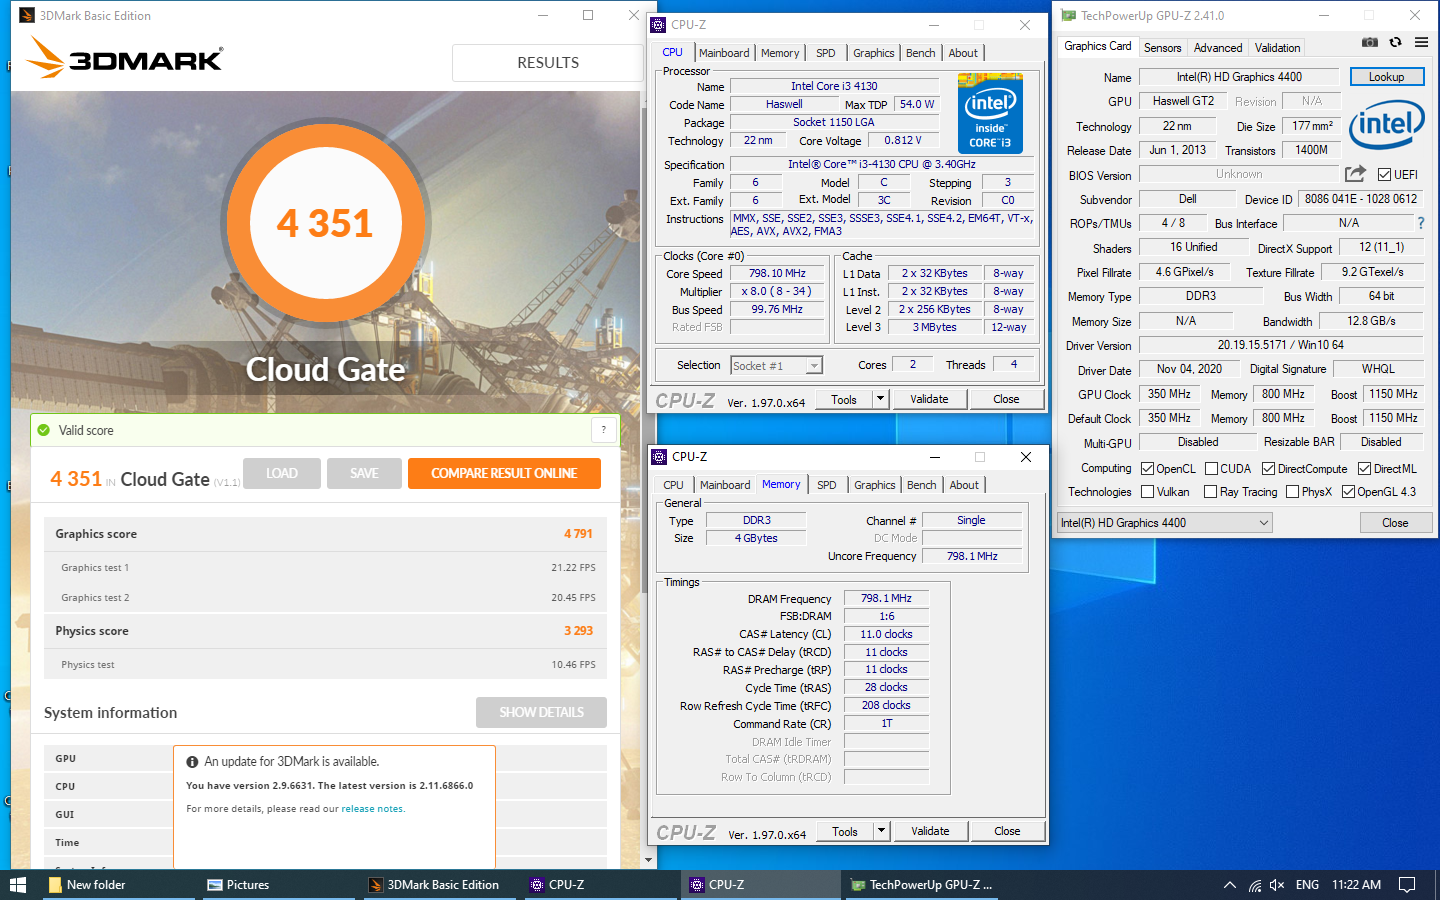Open the notification center icon

(x=1407, y=885)
